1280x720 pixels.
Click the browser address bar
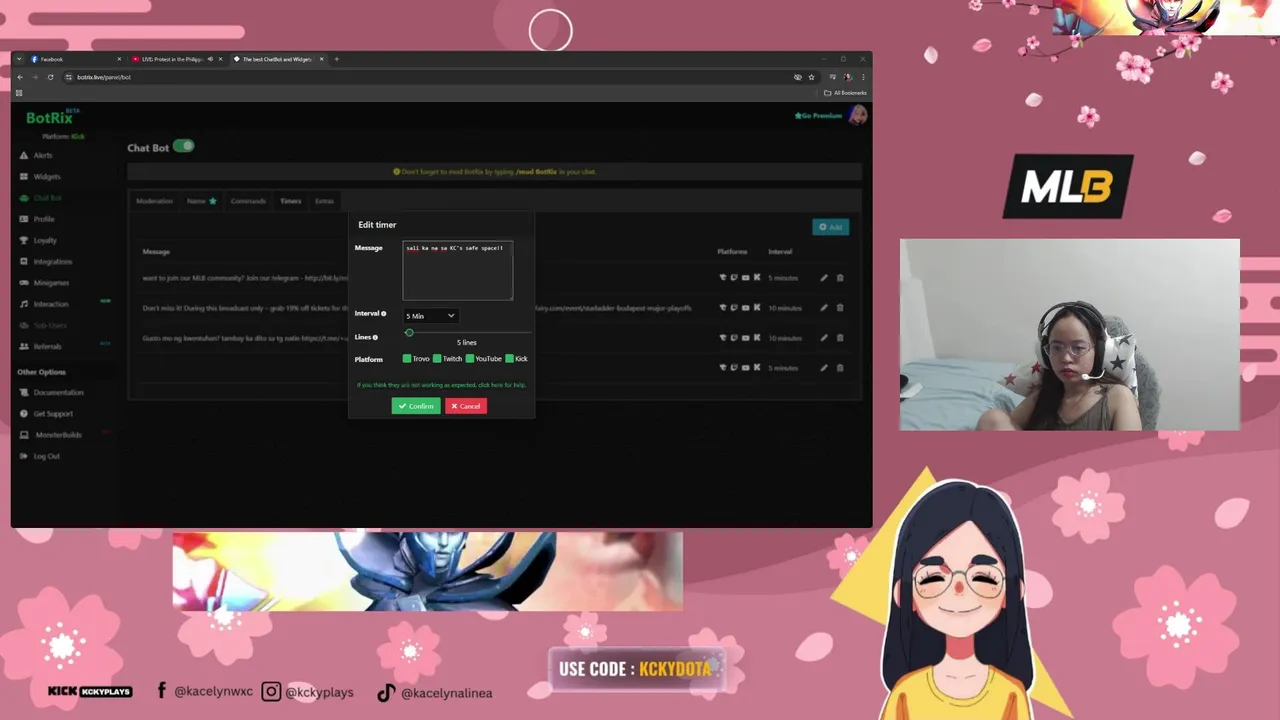tap(430, 77)
